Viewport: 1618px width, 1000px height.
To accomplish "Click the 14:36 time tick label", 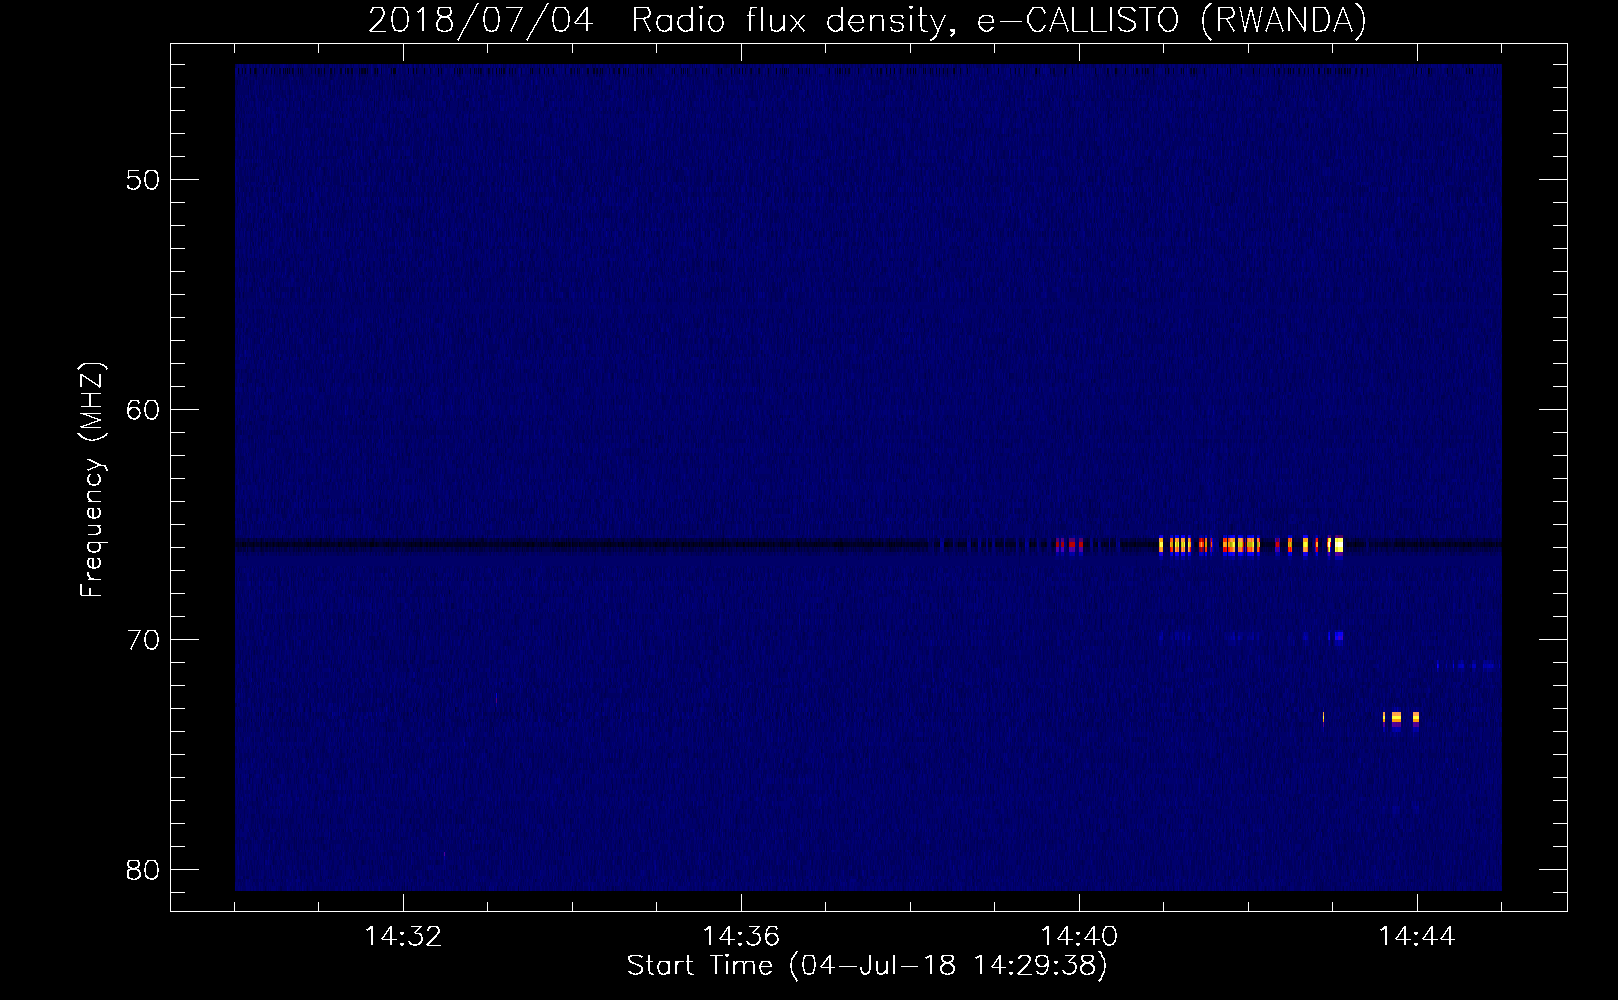I will (x=741, y=937).
